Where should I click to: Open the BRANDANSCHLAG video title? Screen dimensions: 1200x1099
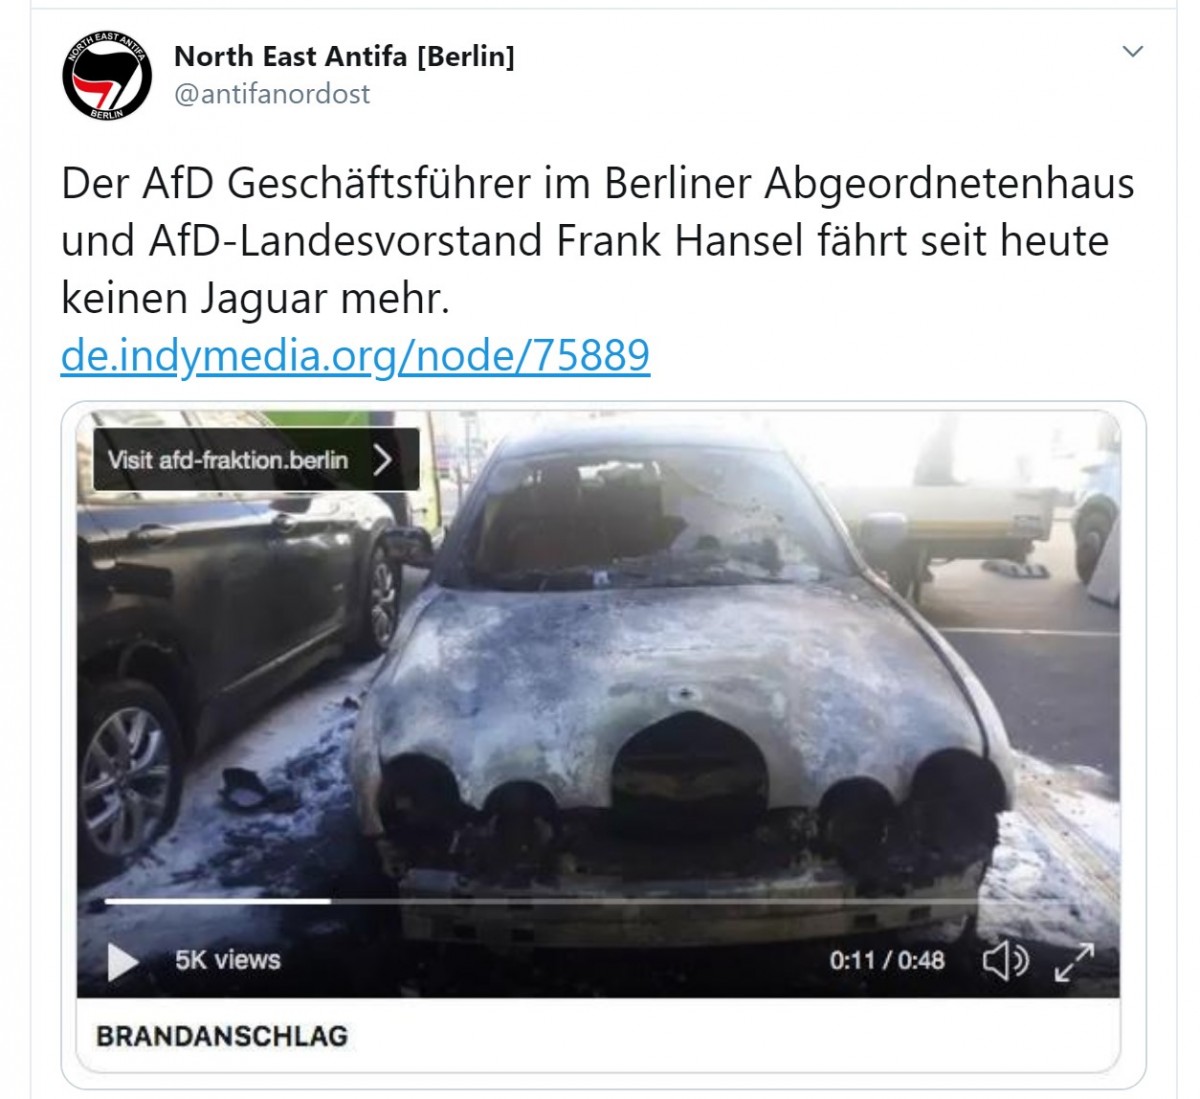coord(222,1036)
